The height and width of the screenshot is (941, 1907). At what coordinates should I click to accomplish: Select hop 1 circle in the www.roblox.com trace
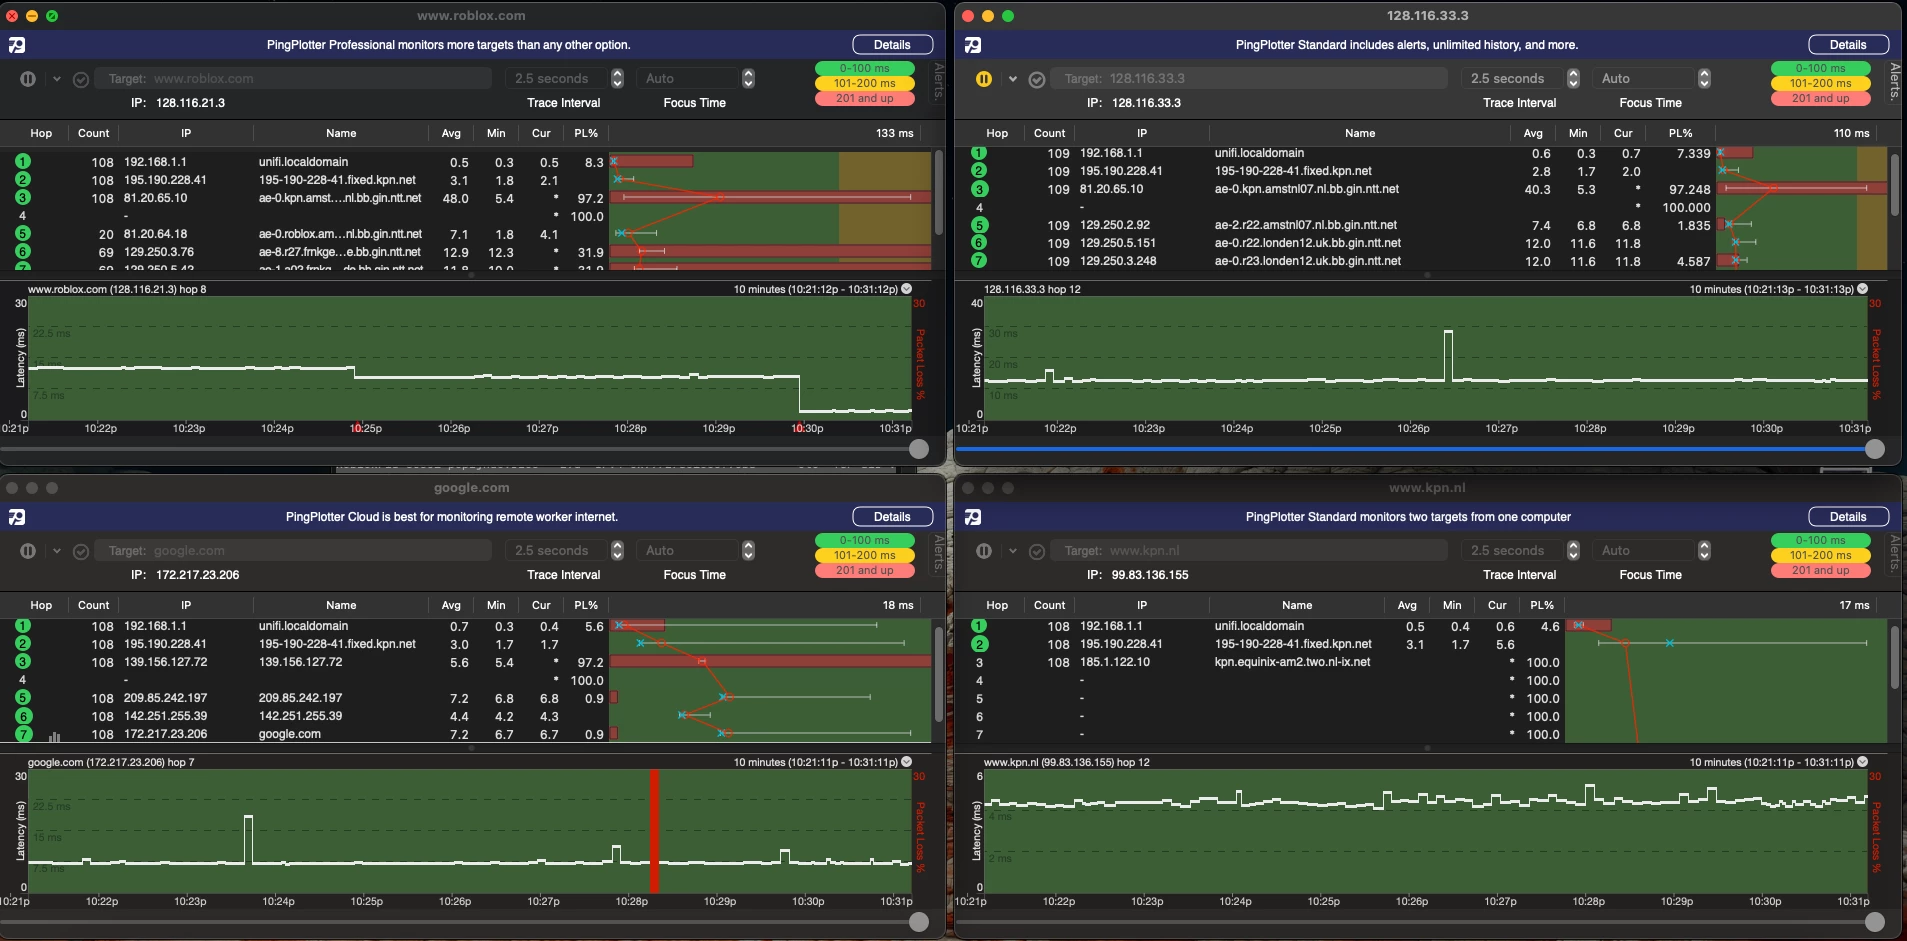click(23, 162)
